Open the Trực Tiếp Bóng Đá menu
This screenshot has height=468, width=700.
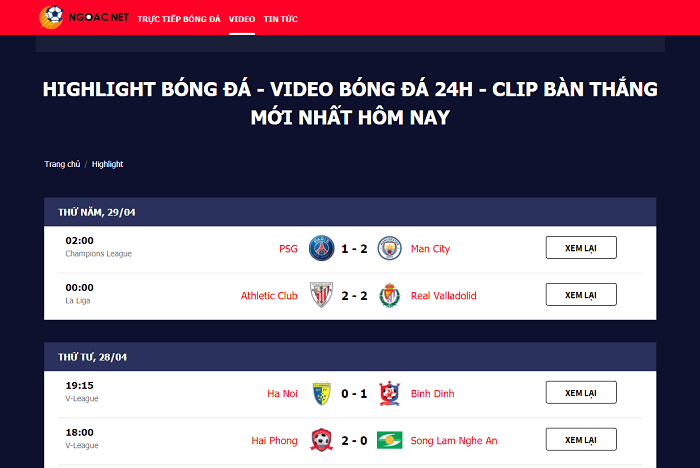[x=178, y=19]
